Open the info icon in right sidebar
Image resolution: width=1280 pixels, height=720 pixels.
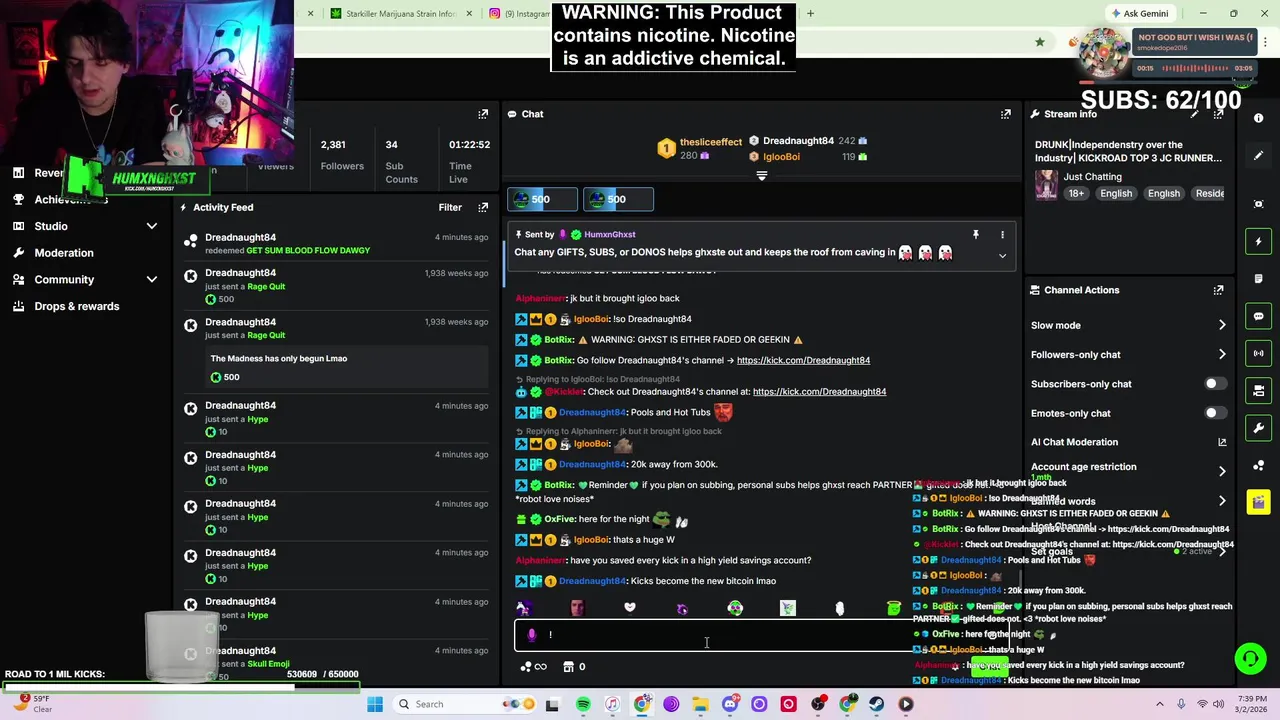click(x=1258, y=118)
